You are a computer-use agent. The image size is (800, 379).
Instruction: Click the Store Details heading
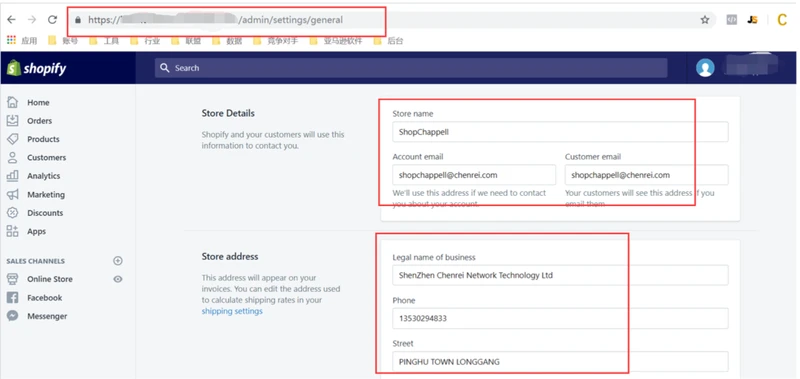click(x=228, y=113)
